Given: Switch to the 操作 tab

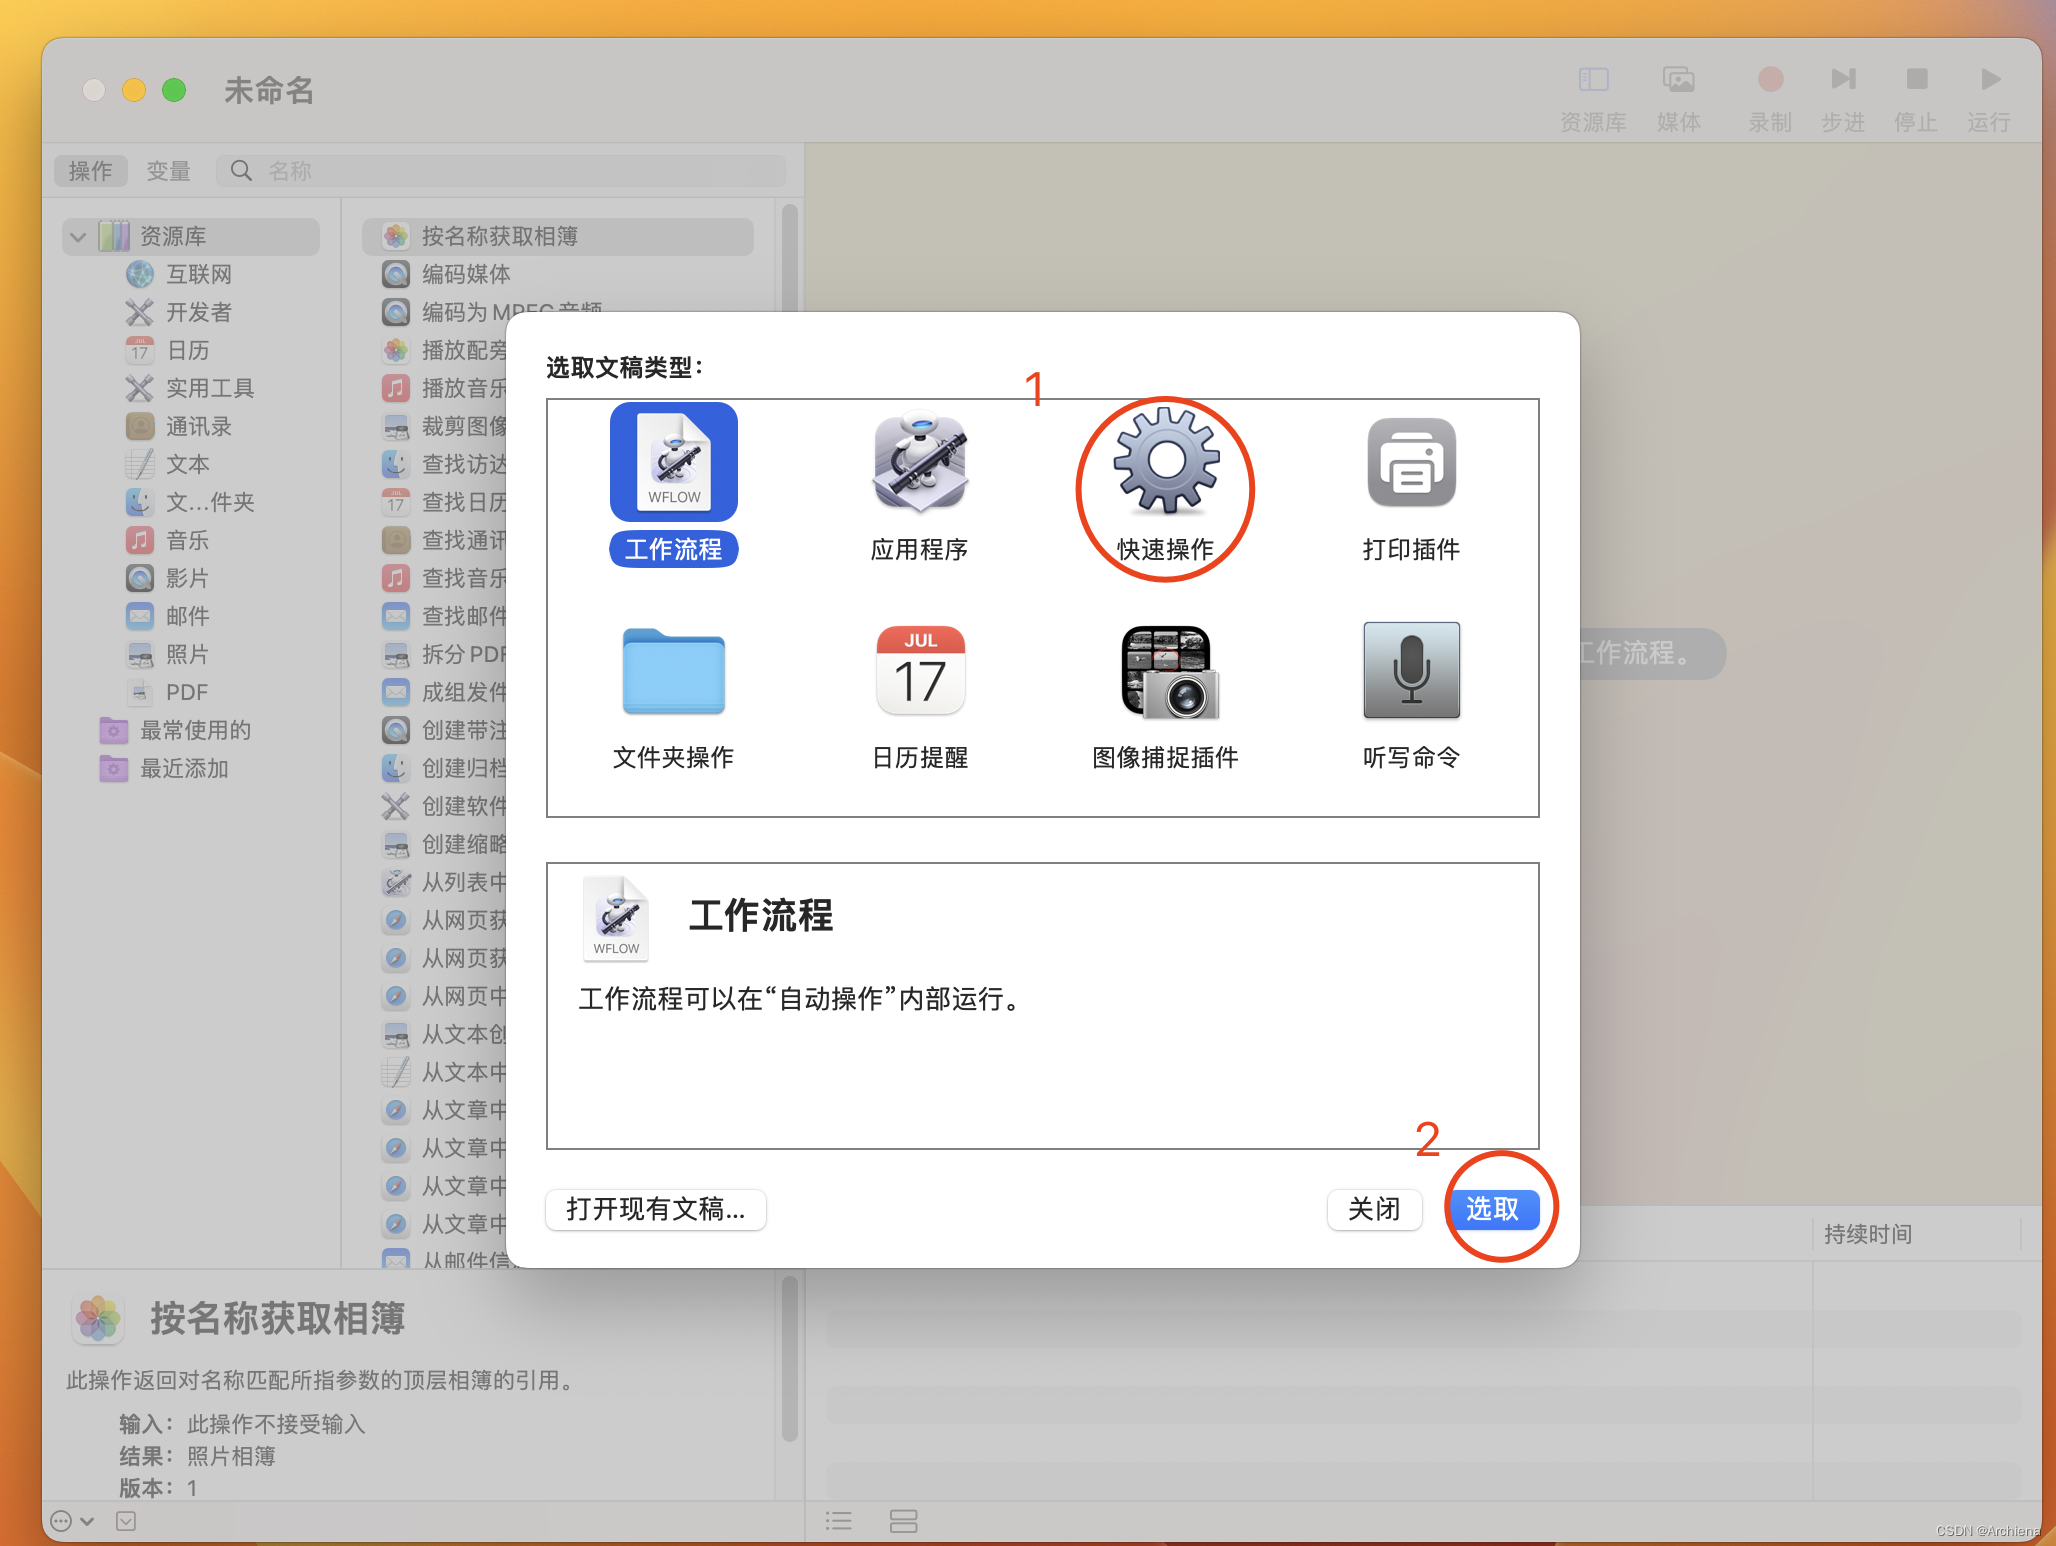Looking at the screenshot, I should tap(90, 171).
